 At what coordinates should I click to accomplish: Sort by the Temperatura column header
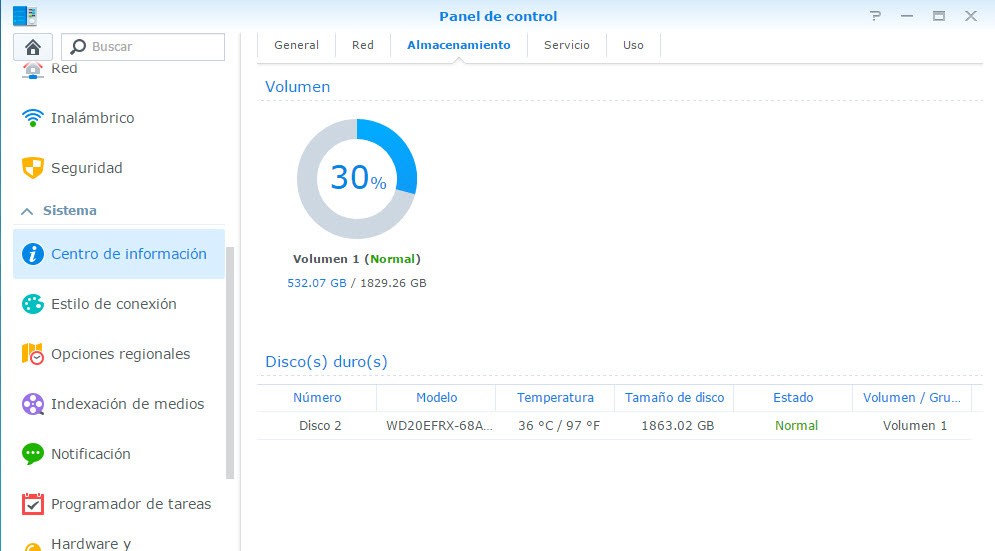(x=555, y=398)
